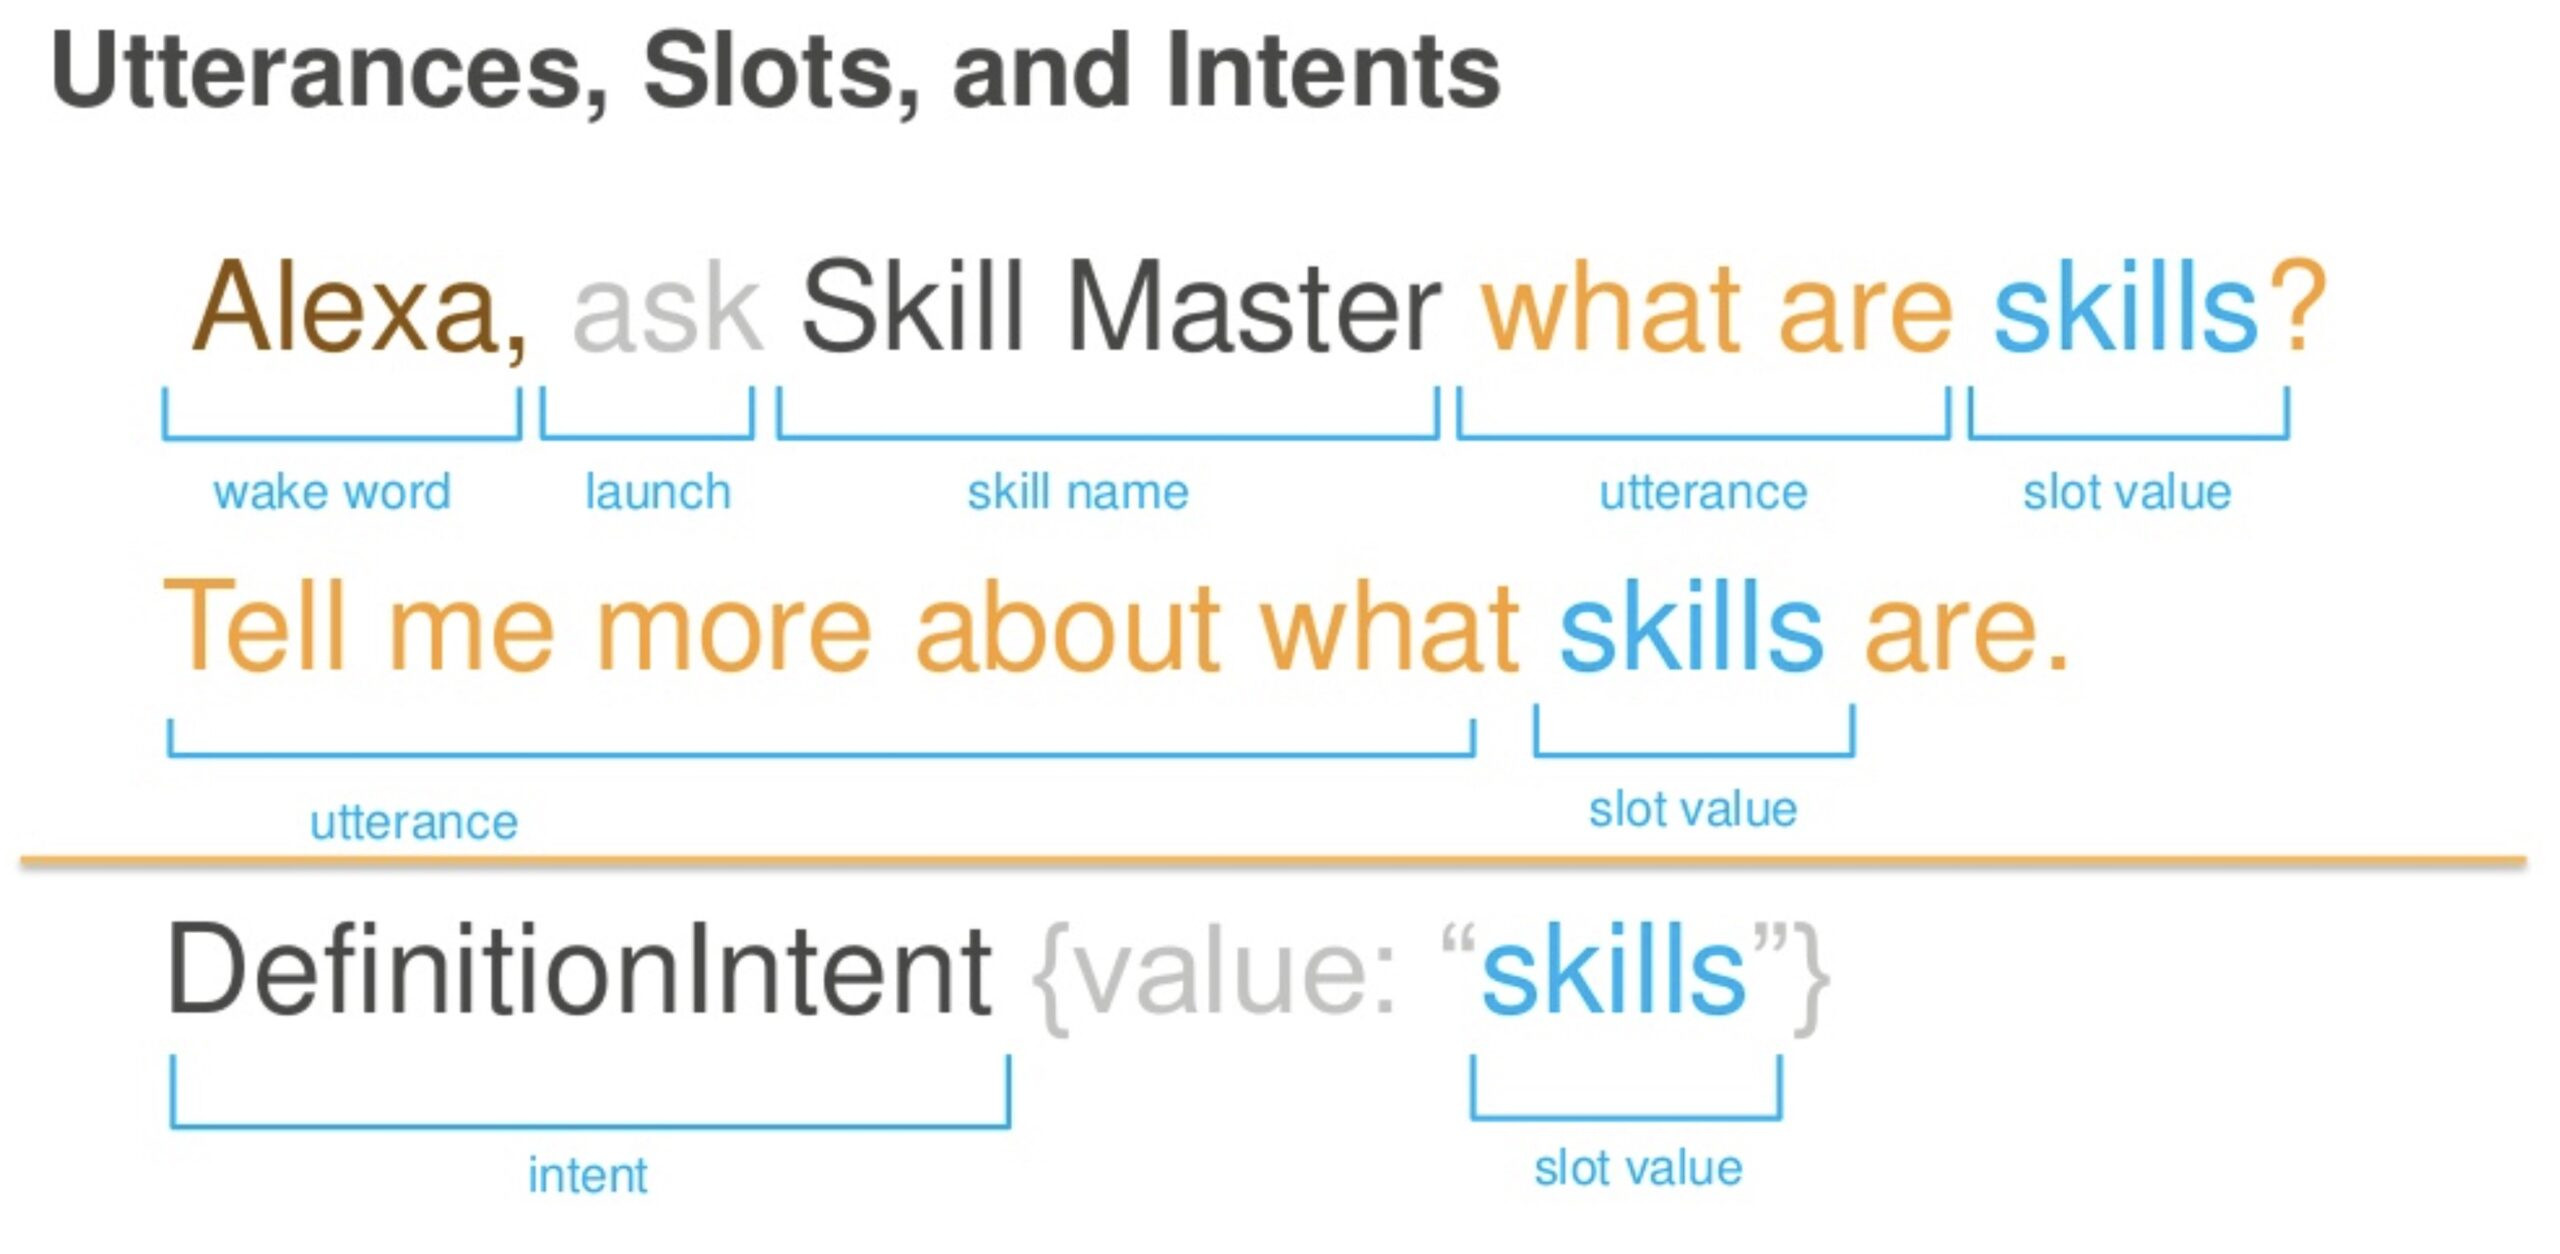Select the "wake word" label
Image resolution: width=2560 pixels, height=1254 pixels.
click(332, 492)
